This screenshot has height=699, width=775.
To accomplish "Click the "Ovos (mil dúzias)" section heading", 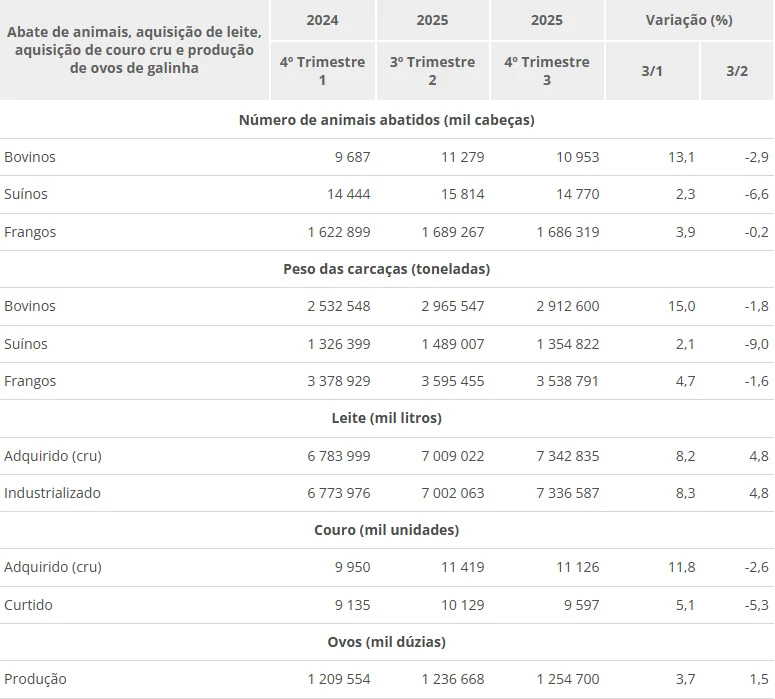I will point(386,642).
